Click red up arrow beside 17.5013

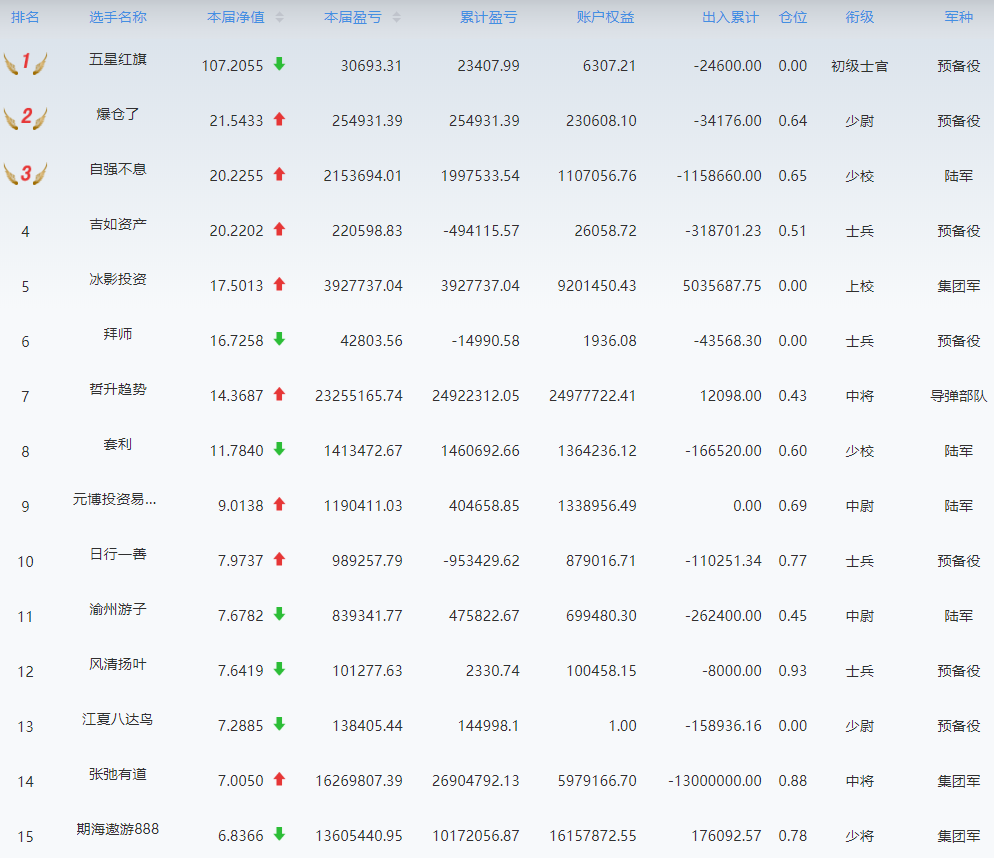pyautogui.click(x=279, y=285)
